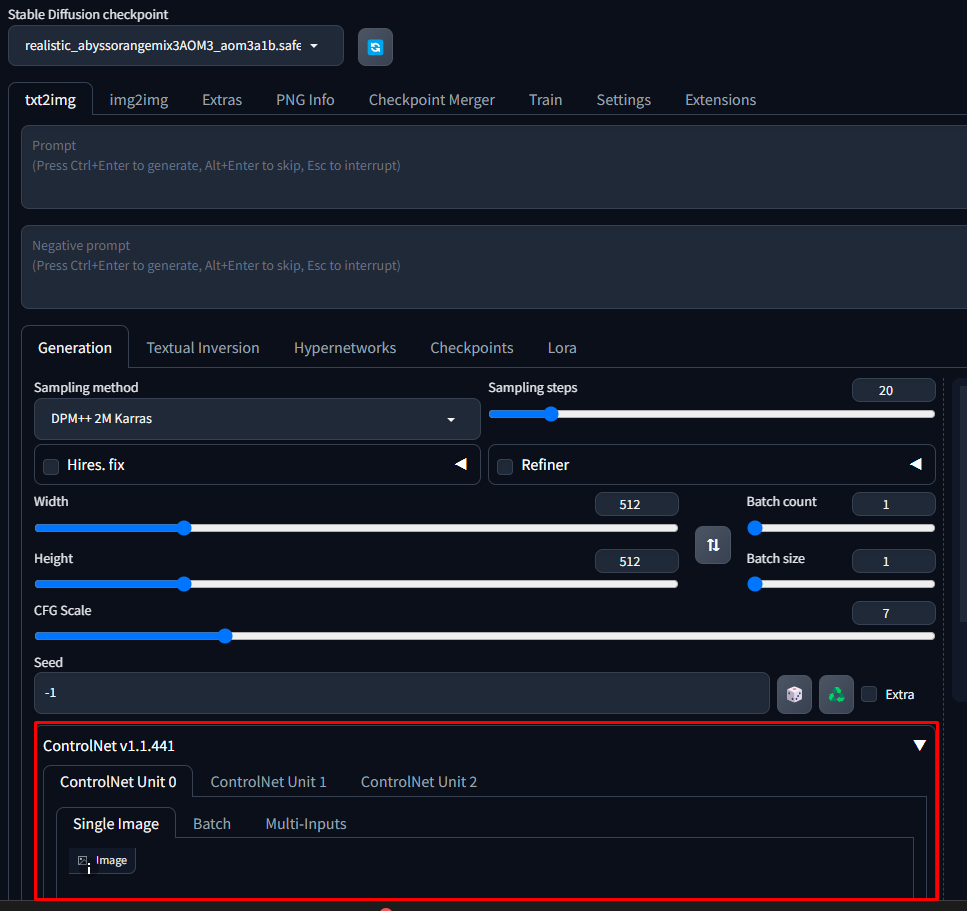Screen dimensions: 967x911
Task: Click the dice icon to randomize seed
Action: [794, 694]
